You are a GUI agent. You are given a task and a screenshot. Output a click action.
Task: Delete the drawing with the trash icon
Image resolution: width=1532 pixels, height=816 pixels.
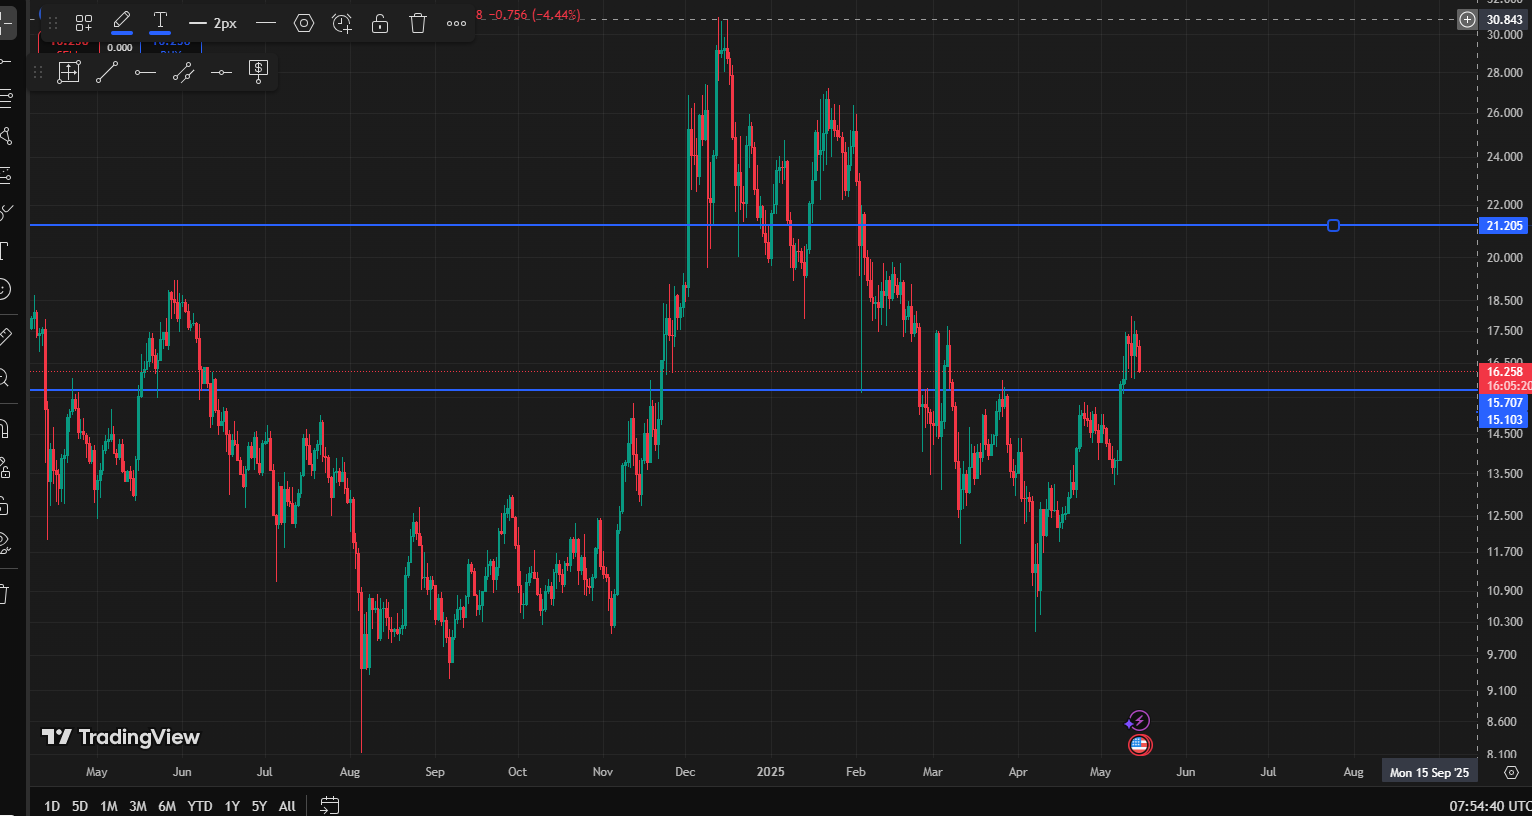click(x=418, y=22)
